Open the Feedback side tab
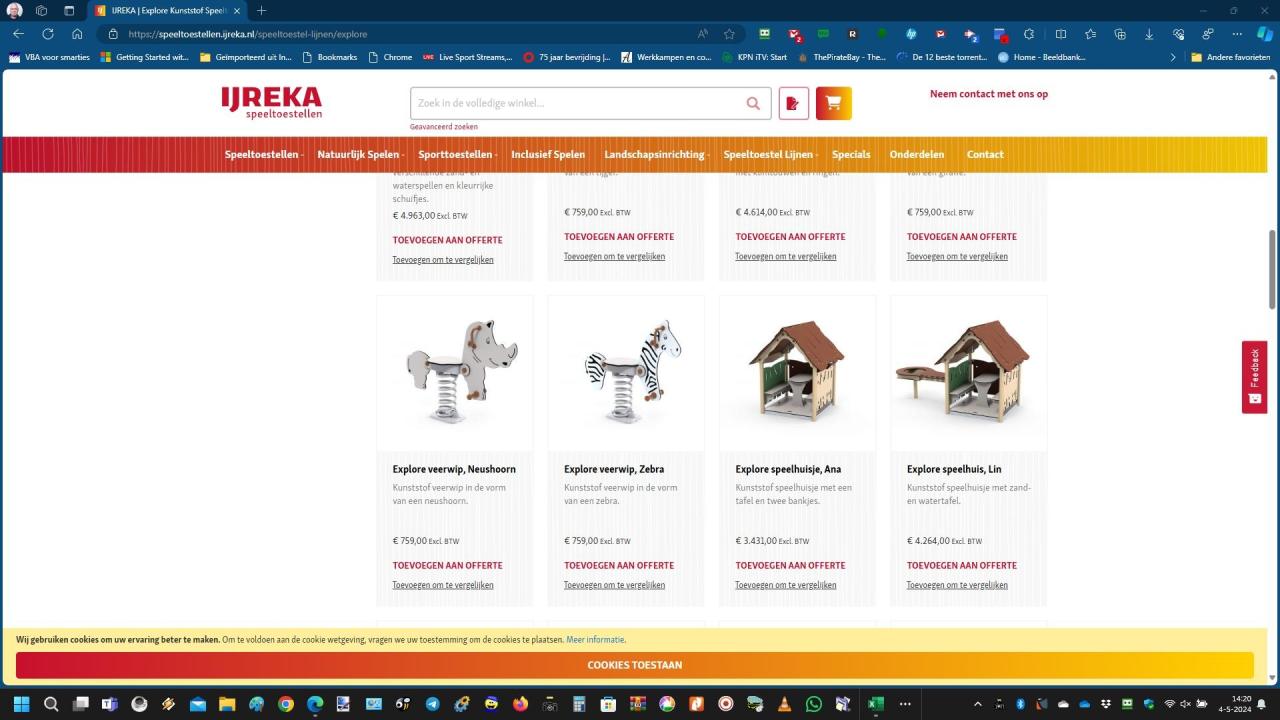 click(1254, 377)
